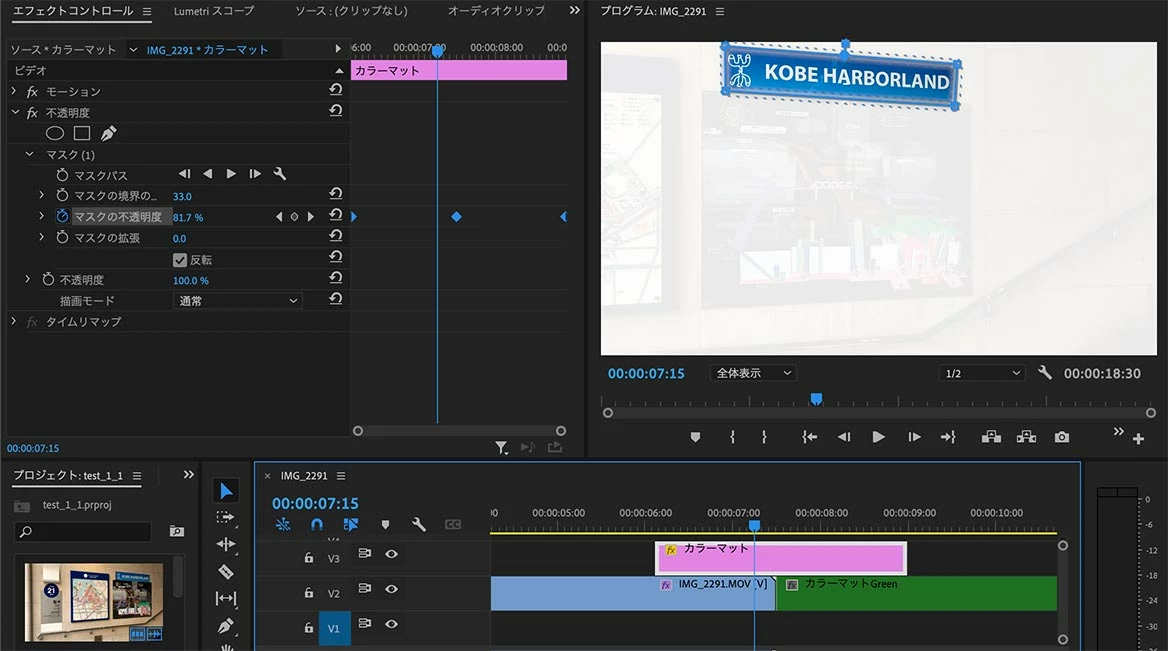
Task: Toggle V2 track visibility eye
Action: (x=391, y=588)
